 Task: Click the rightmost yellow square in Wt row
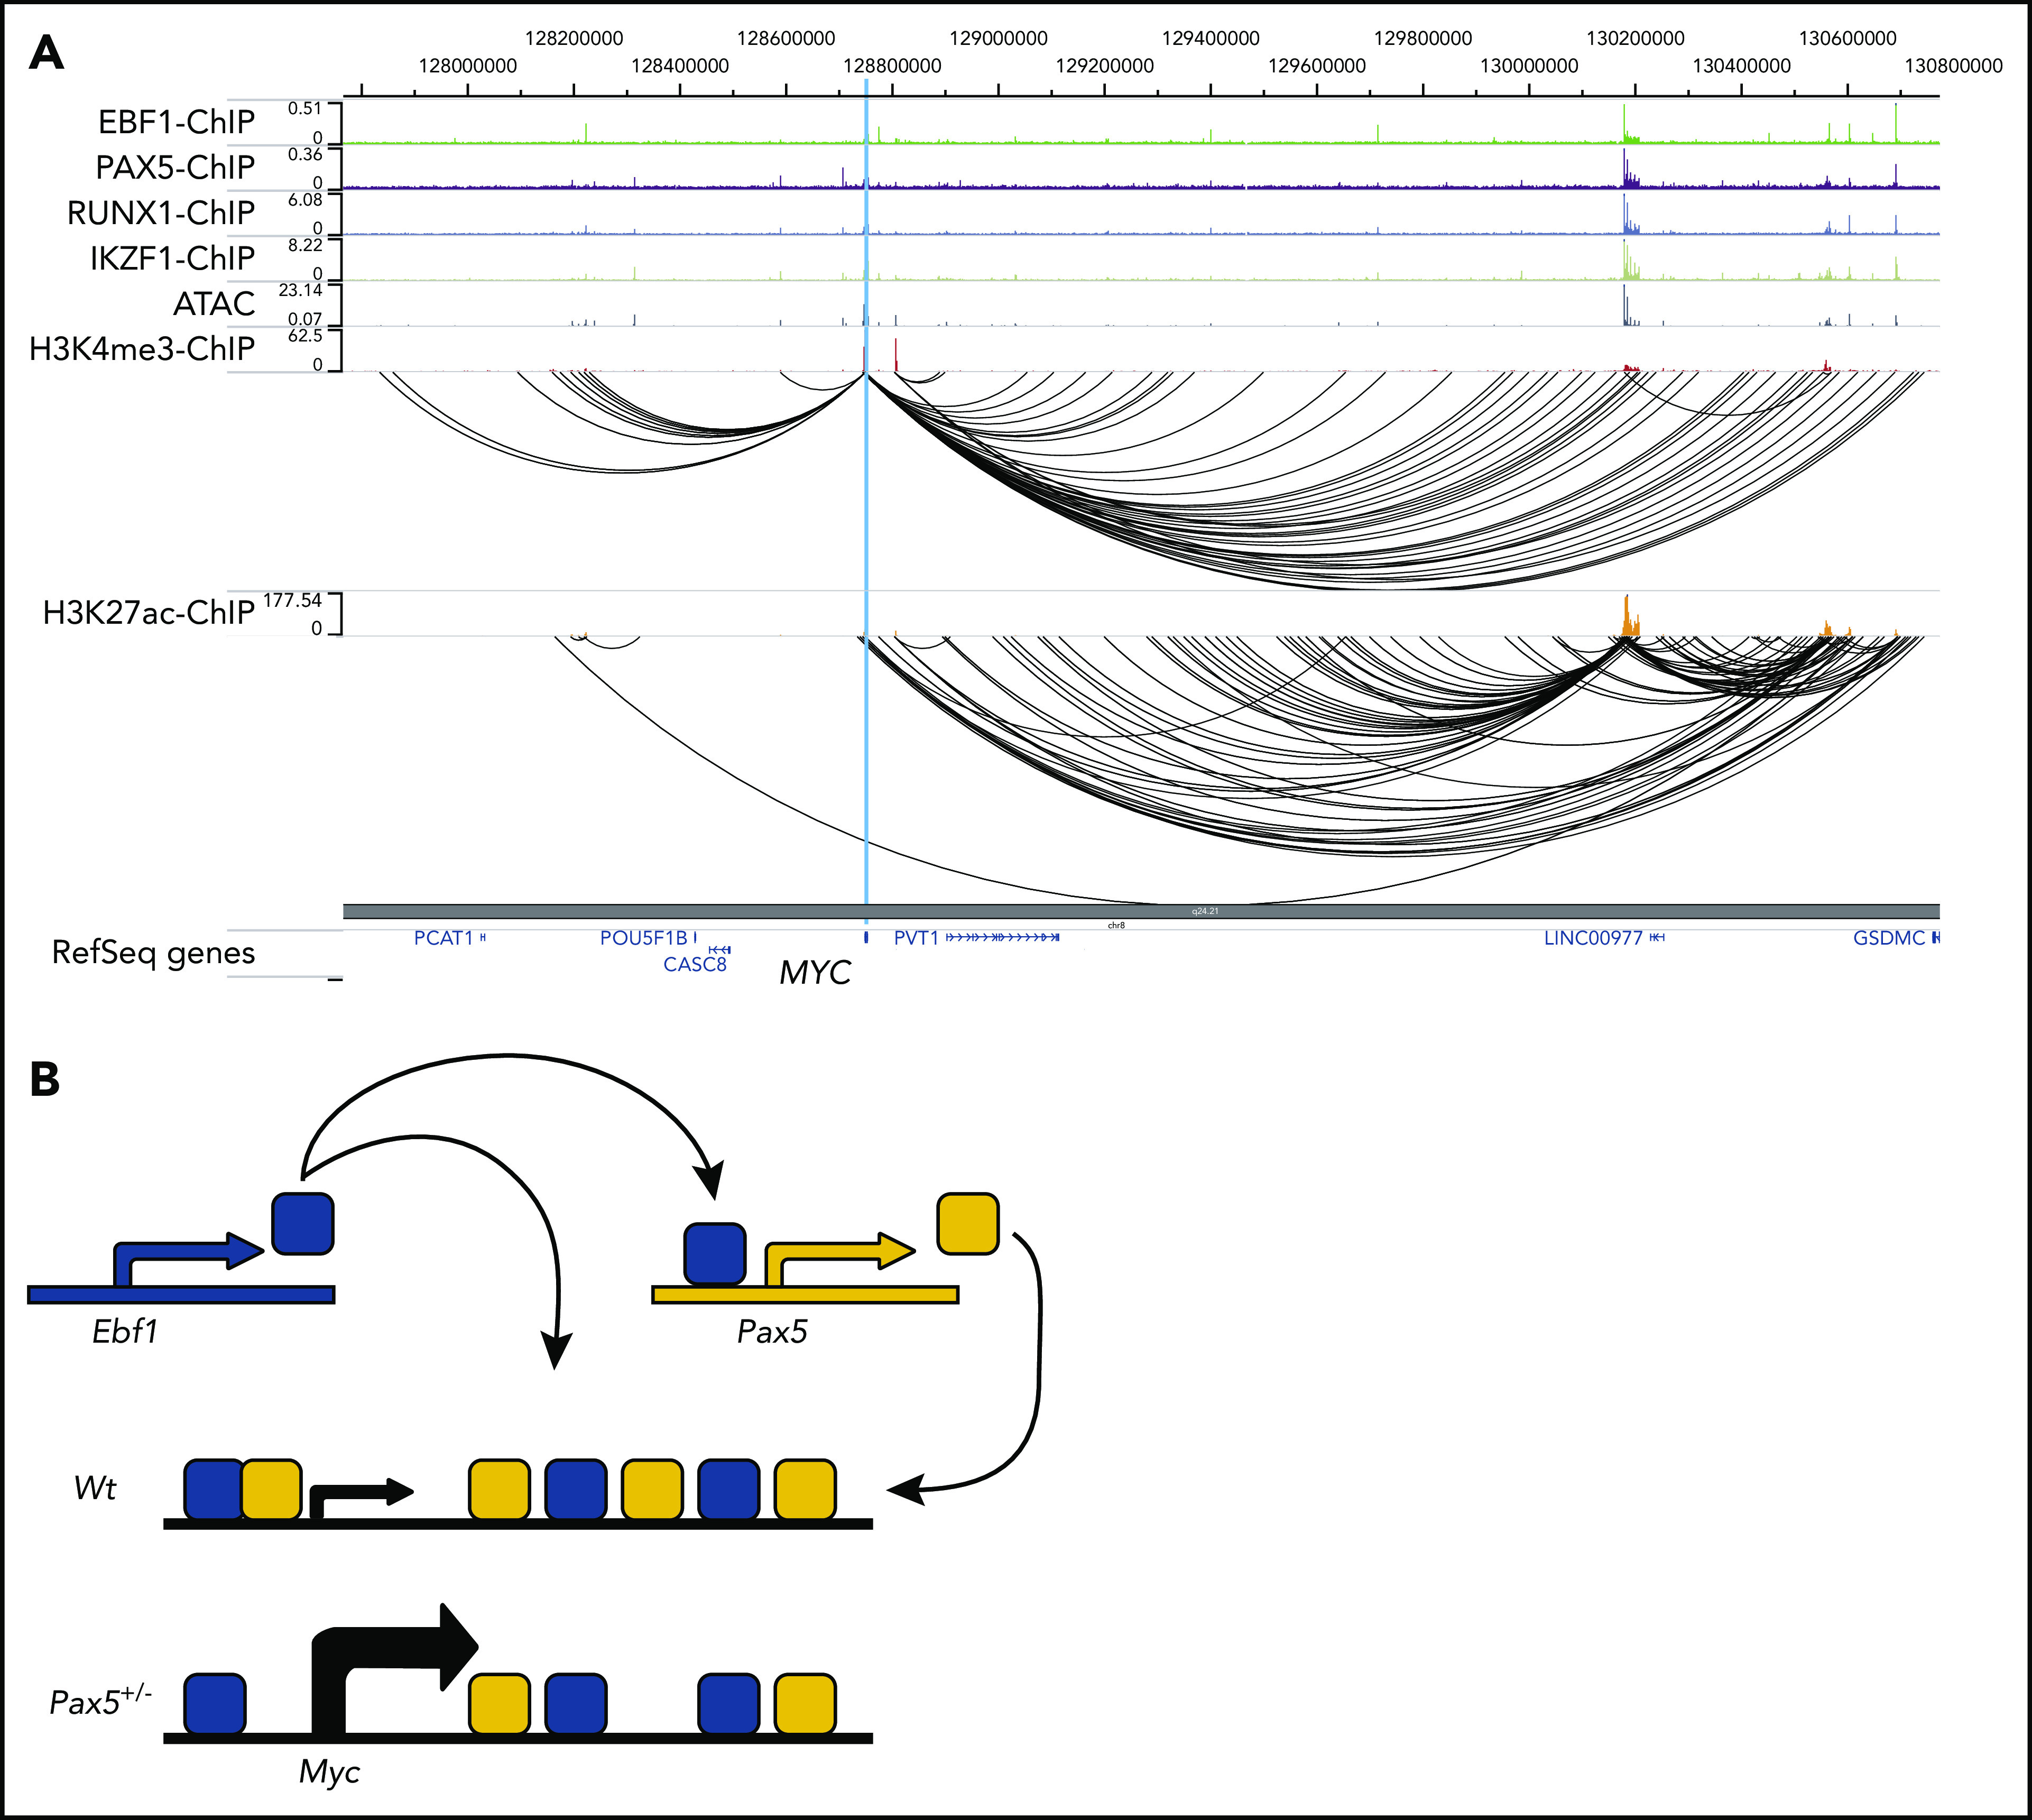[x=805, y=1490]
